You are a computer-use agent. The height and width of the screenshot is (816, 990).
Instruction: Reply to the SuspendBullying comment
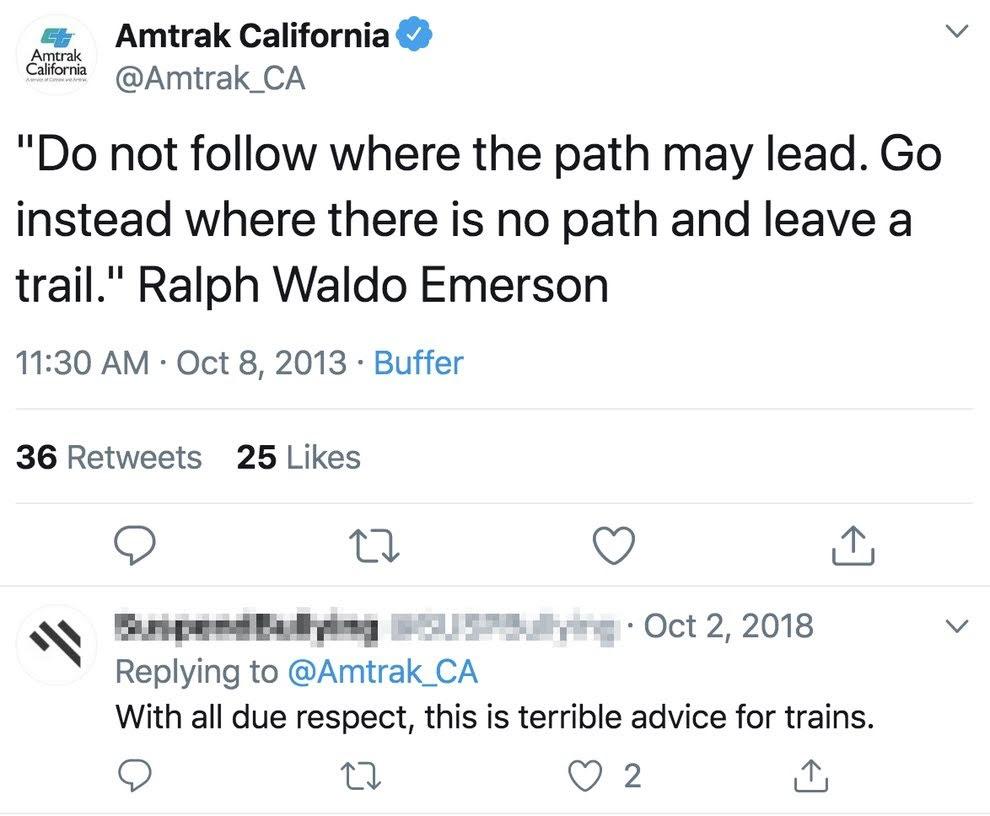(136, 775)
